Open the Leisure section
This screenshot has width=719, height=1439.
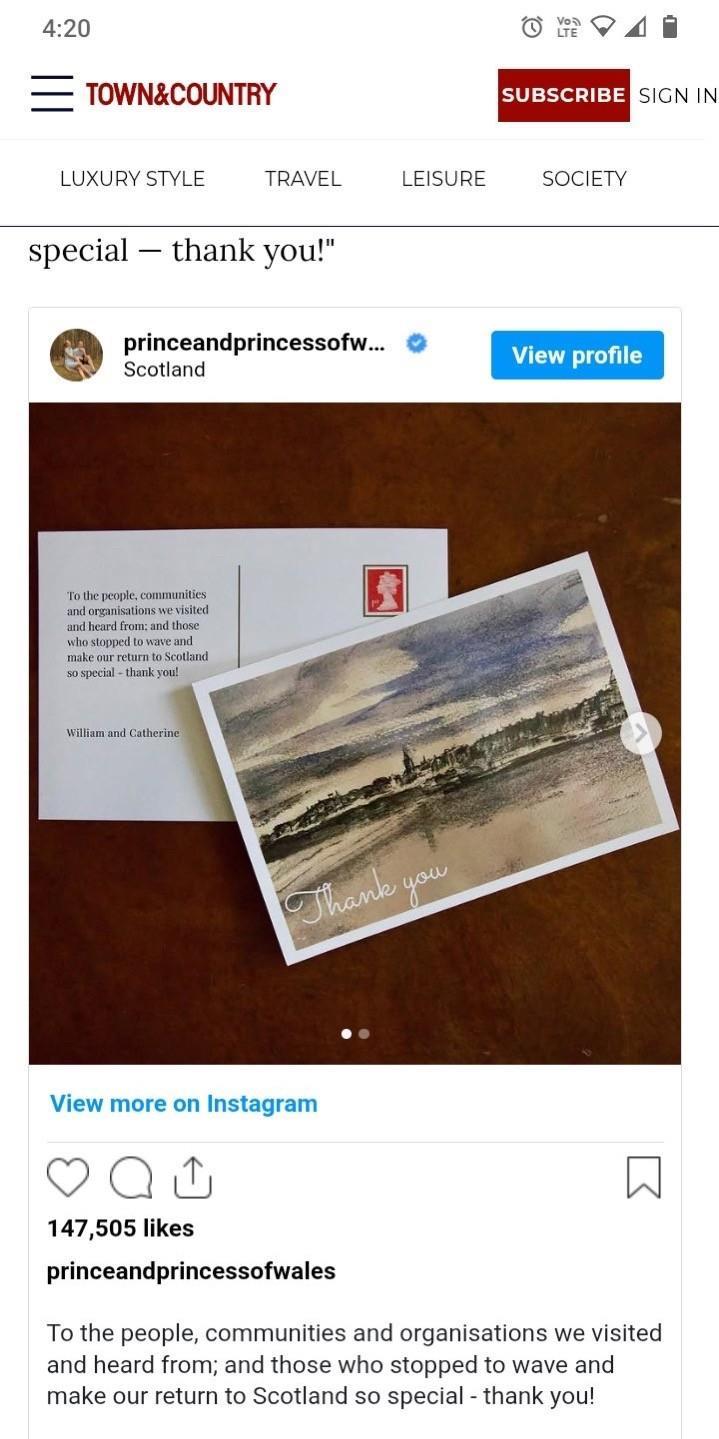tap(443, 179)
